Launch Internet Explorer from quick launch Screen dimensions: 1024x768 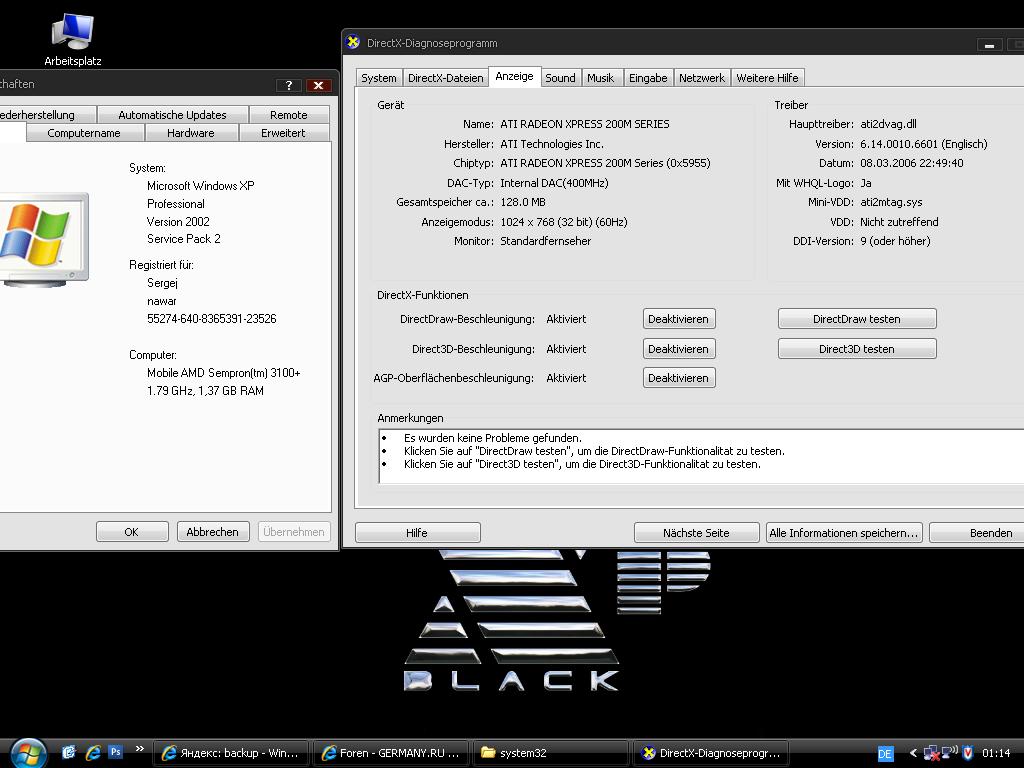tap(93, 752)
